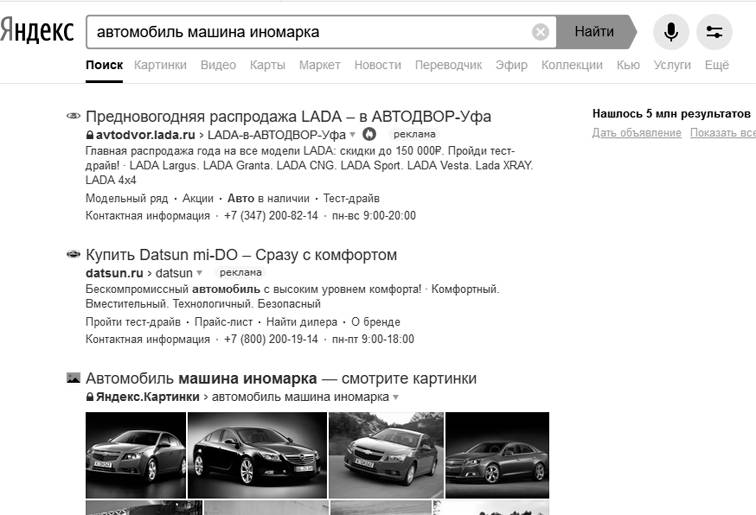The image size is (756, 515).
Task: Click round badge icon beside avtodvor.lada.ru
Action: pyautogui.click(x=369, y=134)
